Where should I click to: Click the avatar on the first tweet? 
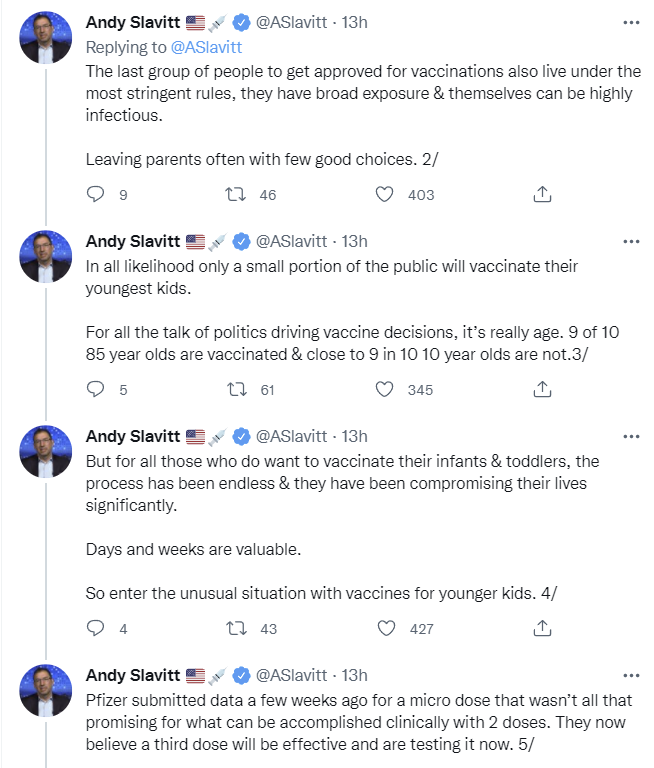click(x=46, y=39)
